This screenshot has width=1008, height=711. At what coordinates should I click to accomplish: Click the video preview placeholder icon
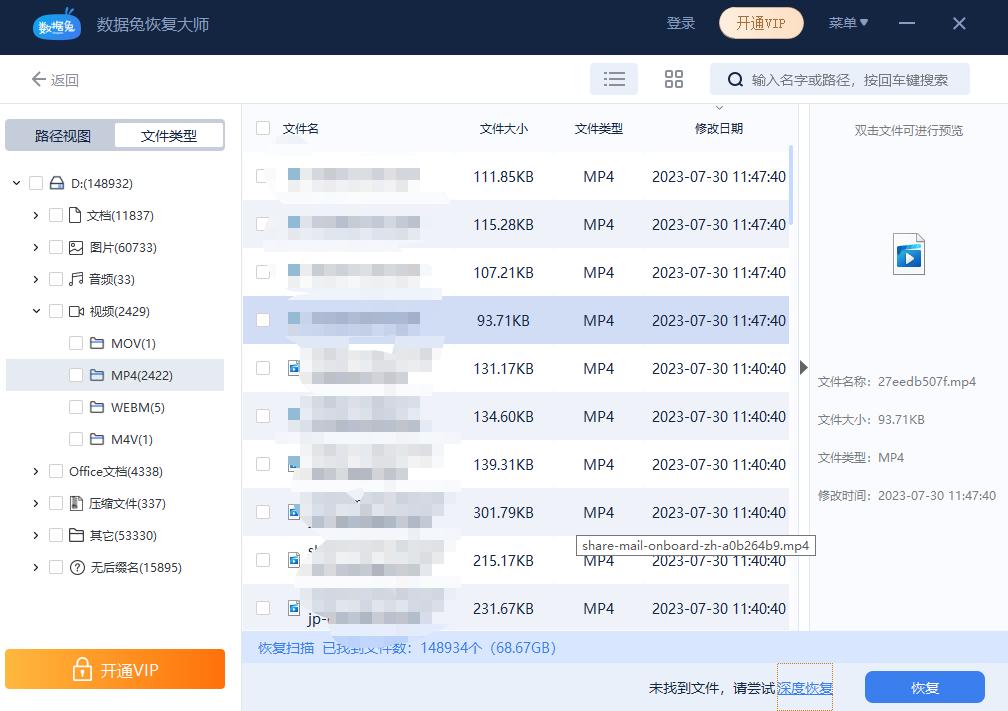tap(908, 253)
